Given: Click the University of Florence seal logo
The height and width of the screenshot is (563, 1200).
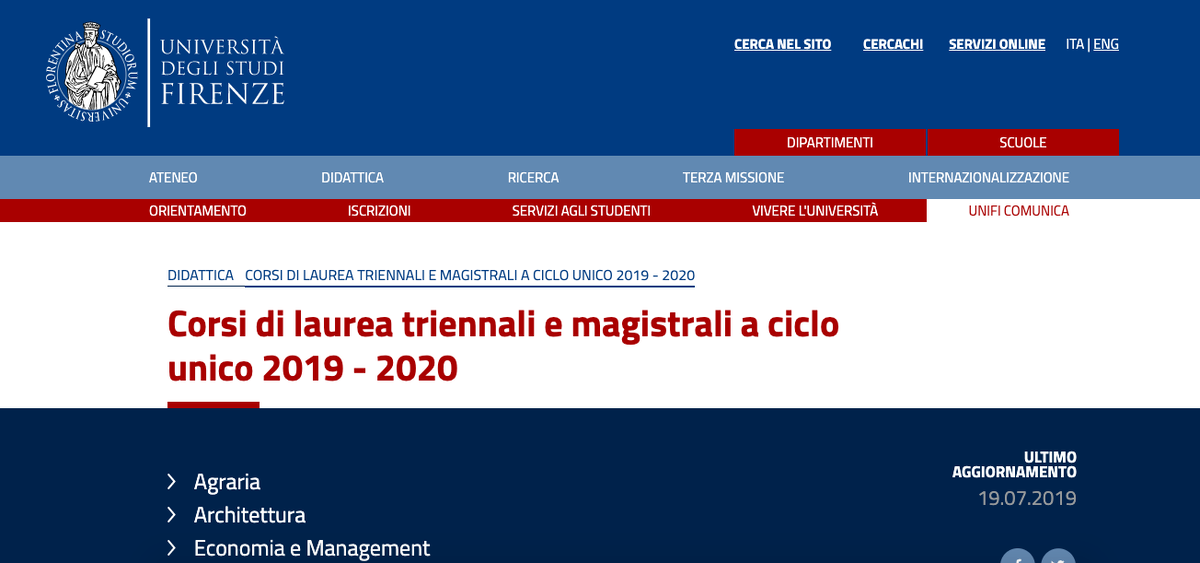Looking at the screenshot, I should pyautogui.click(x=90, y=72).
